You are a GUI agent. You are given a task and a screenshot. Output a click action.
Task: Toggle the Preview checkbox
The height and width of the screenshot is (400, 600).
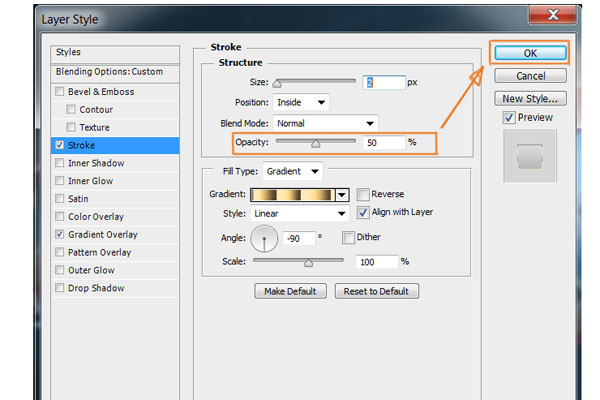pyautogui.click(x=509, y=118)
